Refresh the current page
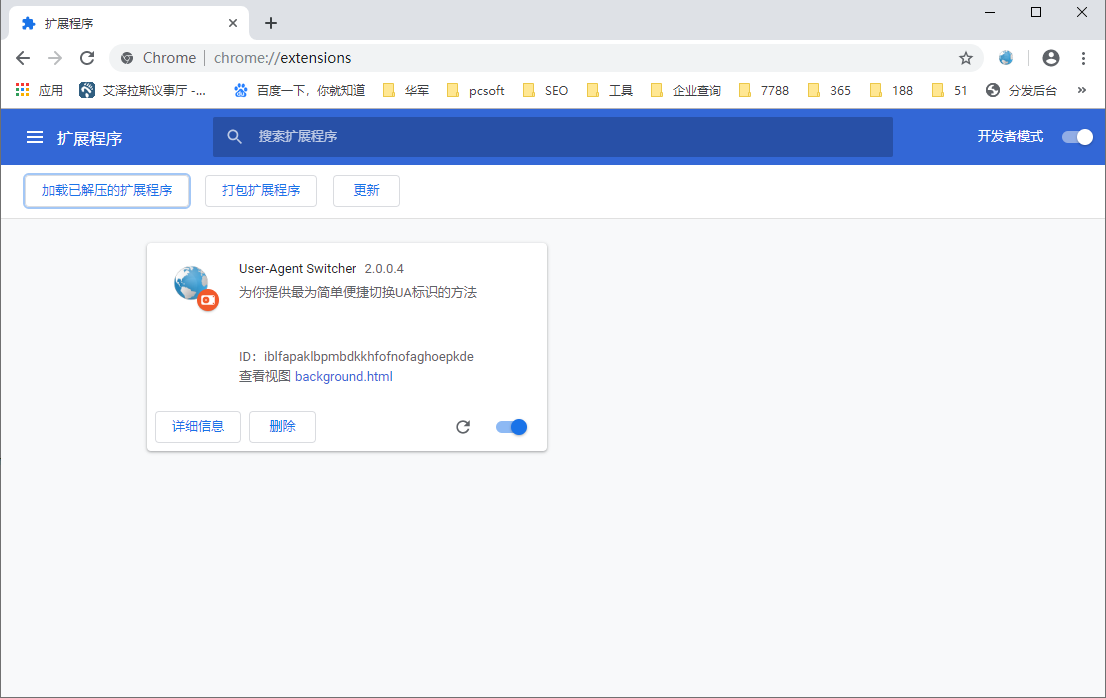 tap(87, 58)
